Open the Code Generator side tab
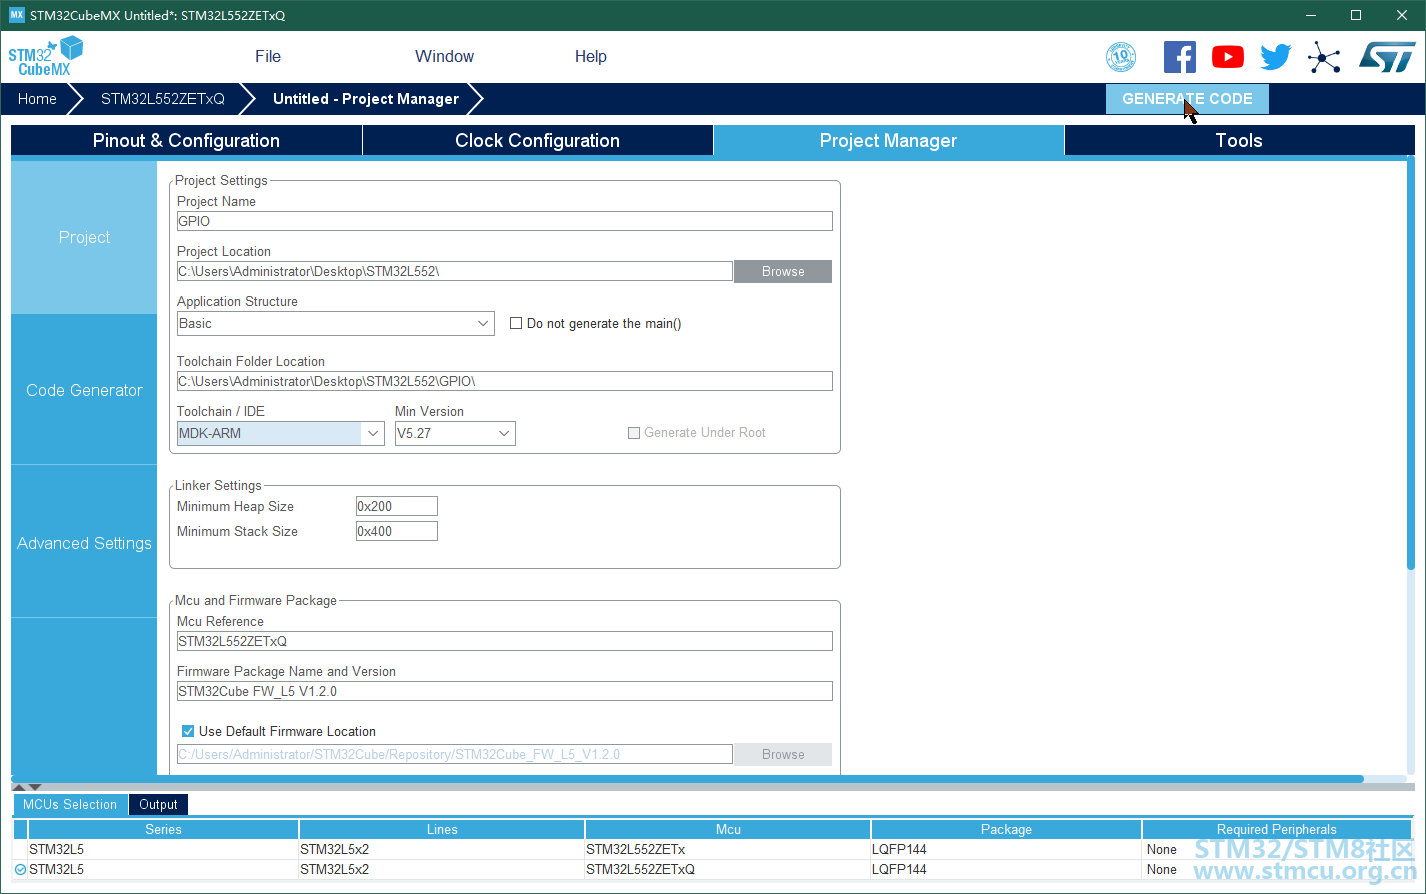Image resolution: width=1426 pixels, height=894 pixels. (x=84, y=391)
